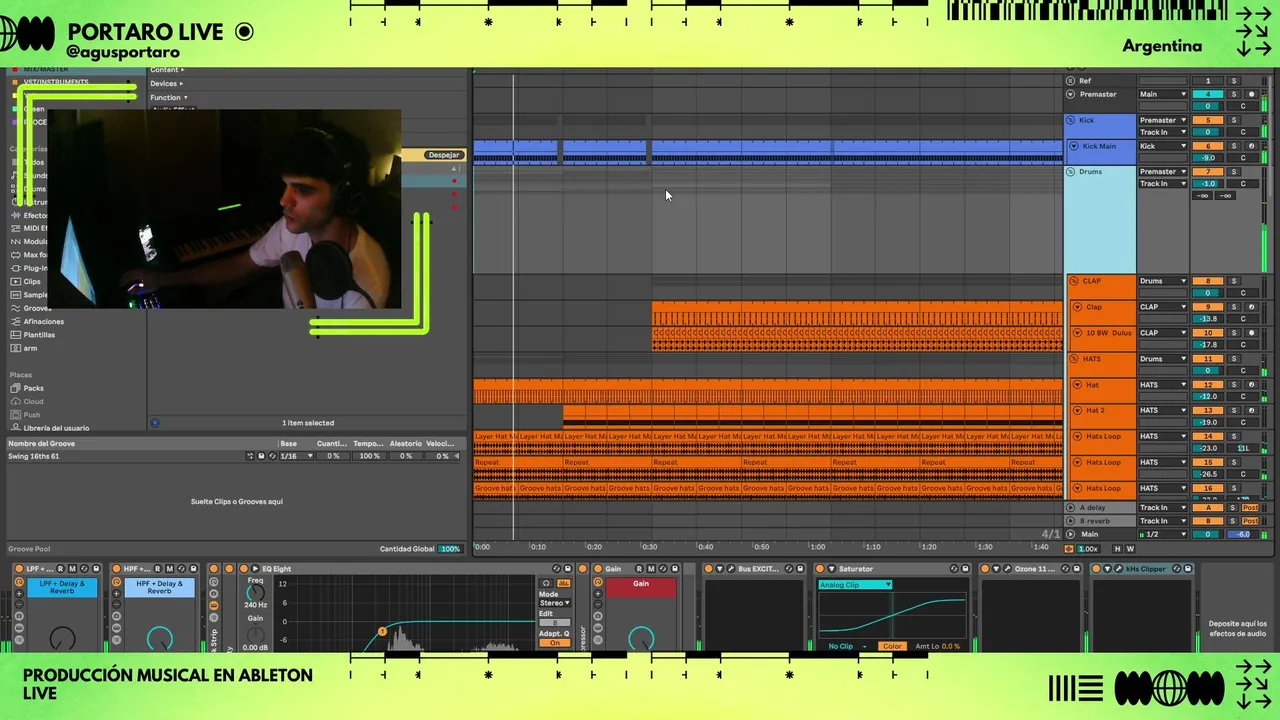Unfold the Ref track with its circle icon
Image resolution: width=1280 pixels, height=720 pixels.
click(1071, 81)
